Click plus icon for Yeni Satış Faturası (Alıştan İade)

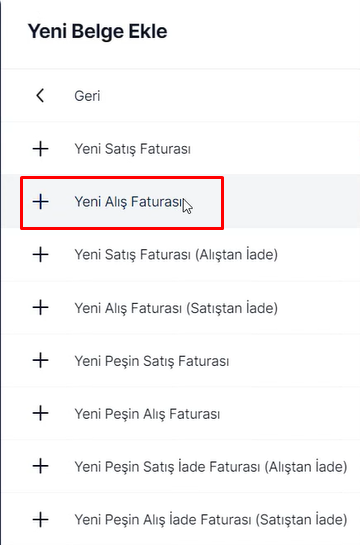(x=40, y=254)
